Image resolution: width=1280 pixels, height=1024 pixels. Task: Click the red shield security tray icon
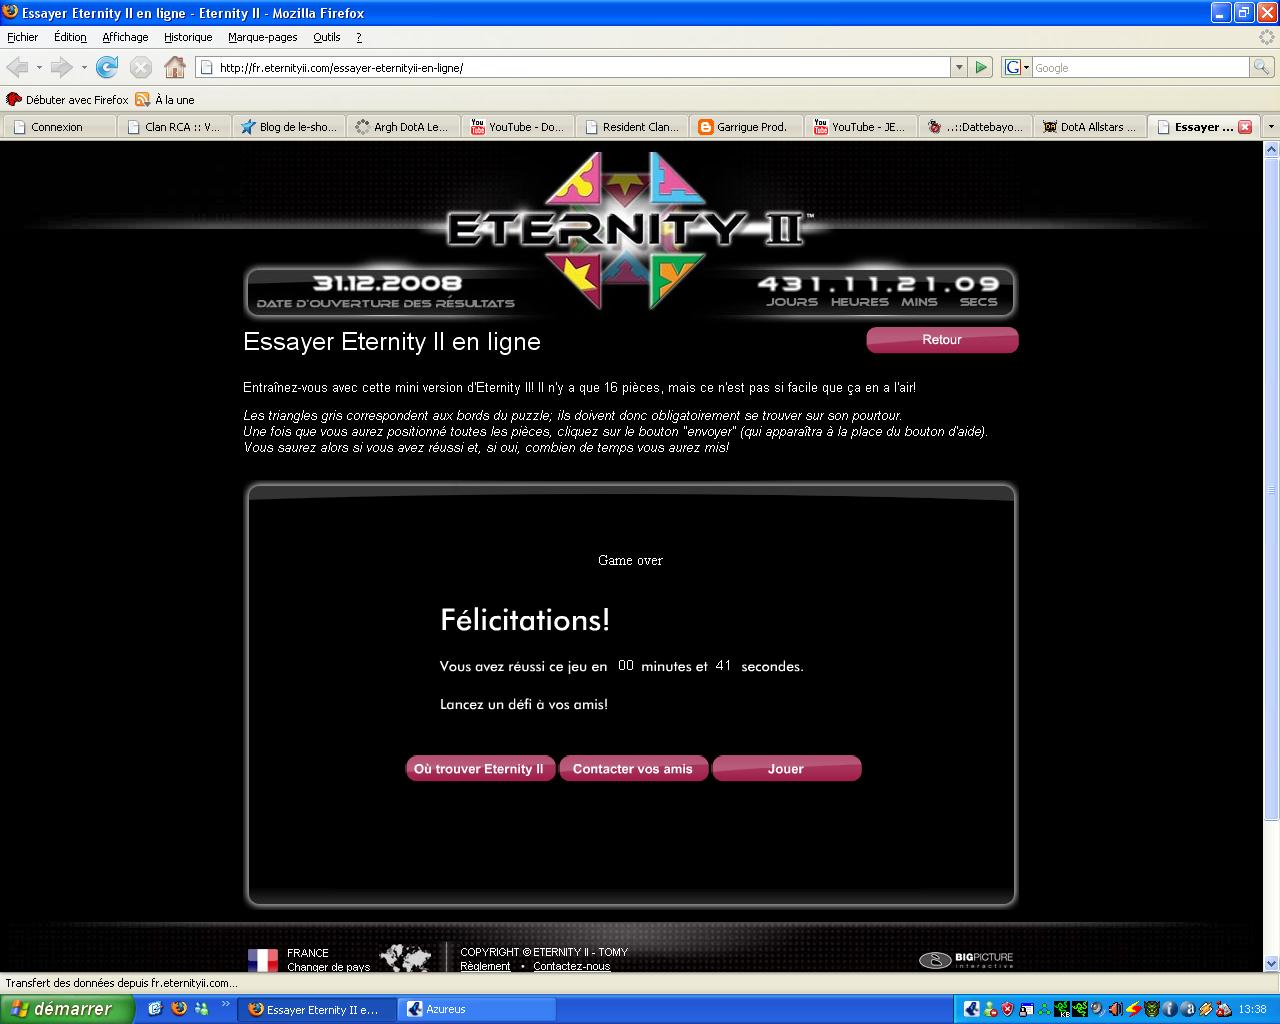click(1007, 1009)
